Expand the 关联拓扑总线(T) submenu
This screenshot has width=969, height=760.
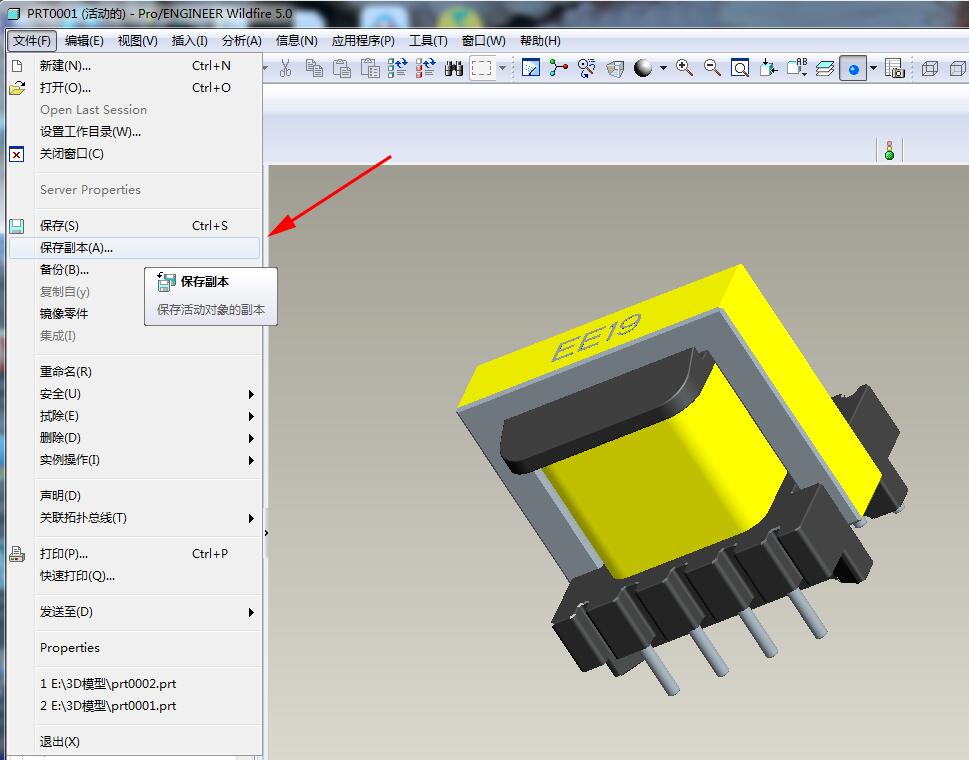[251, 518]
